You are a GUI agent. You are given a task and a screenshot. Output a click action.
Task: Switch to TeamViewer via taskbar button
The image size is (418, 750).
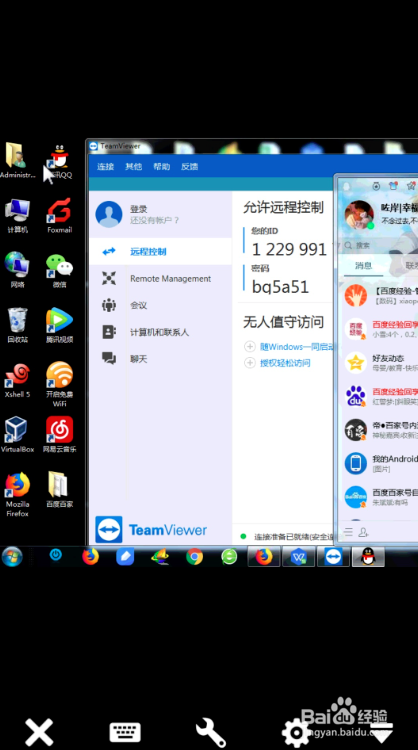(x=333, y=557)
